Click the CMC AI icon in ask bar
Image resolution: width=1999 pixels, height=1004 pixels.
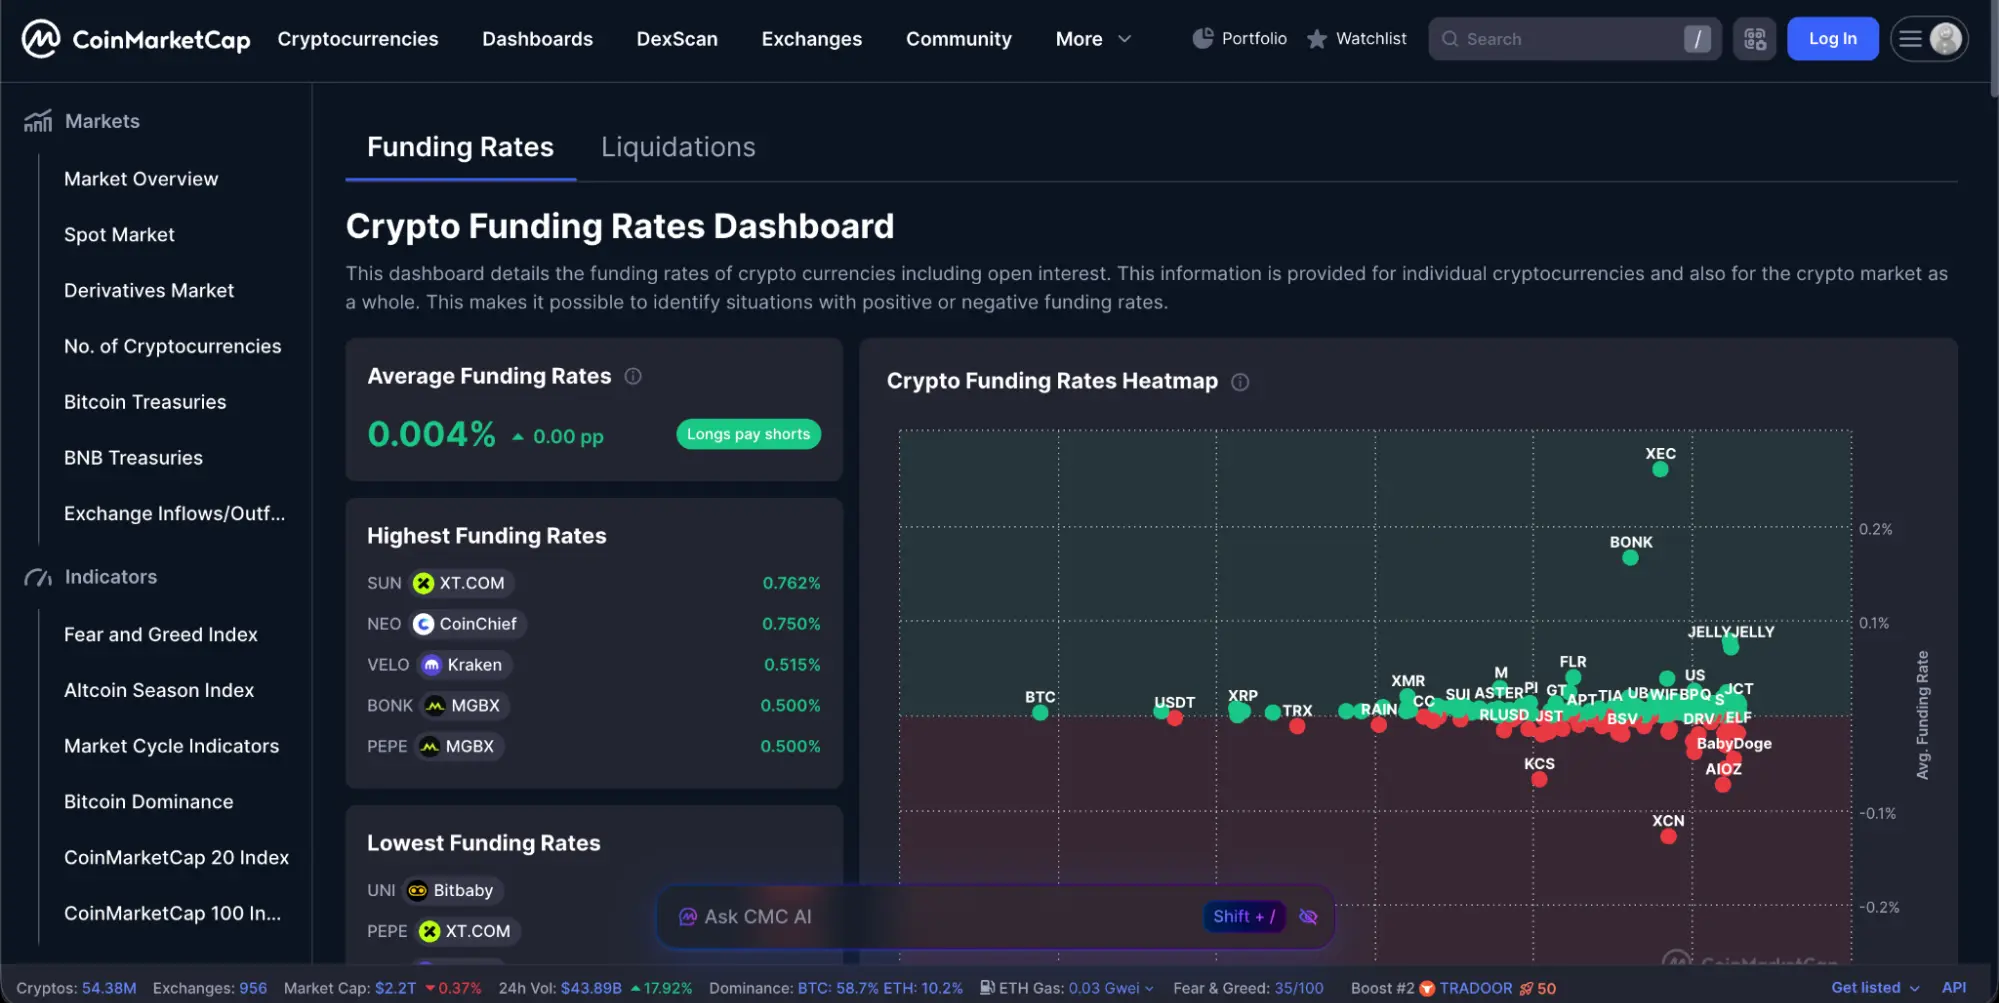(x=688, y=917)
